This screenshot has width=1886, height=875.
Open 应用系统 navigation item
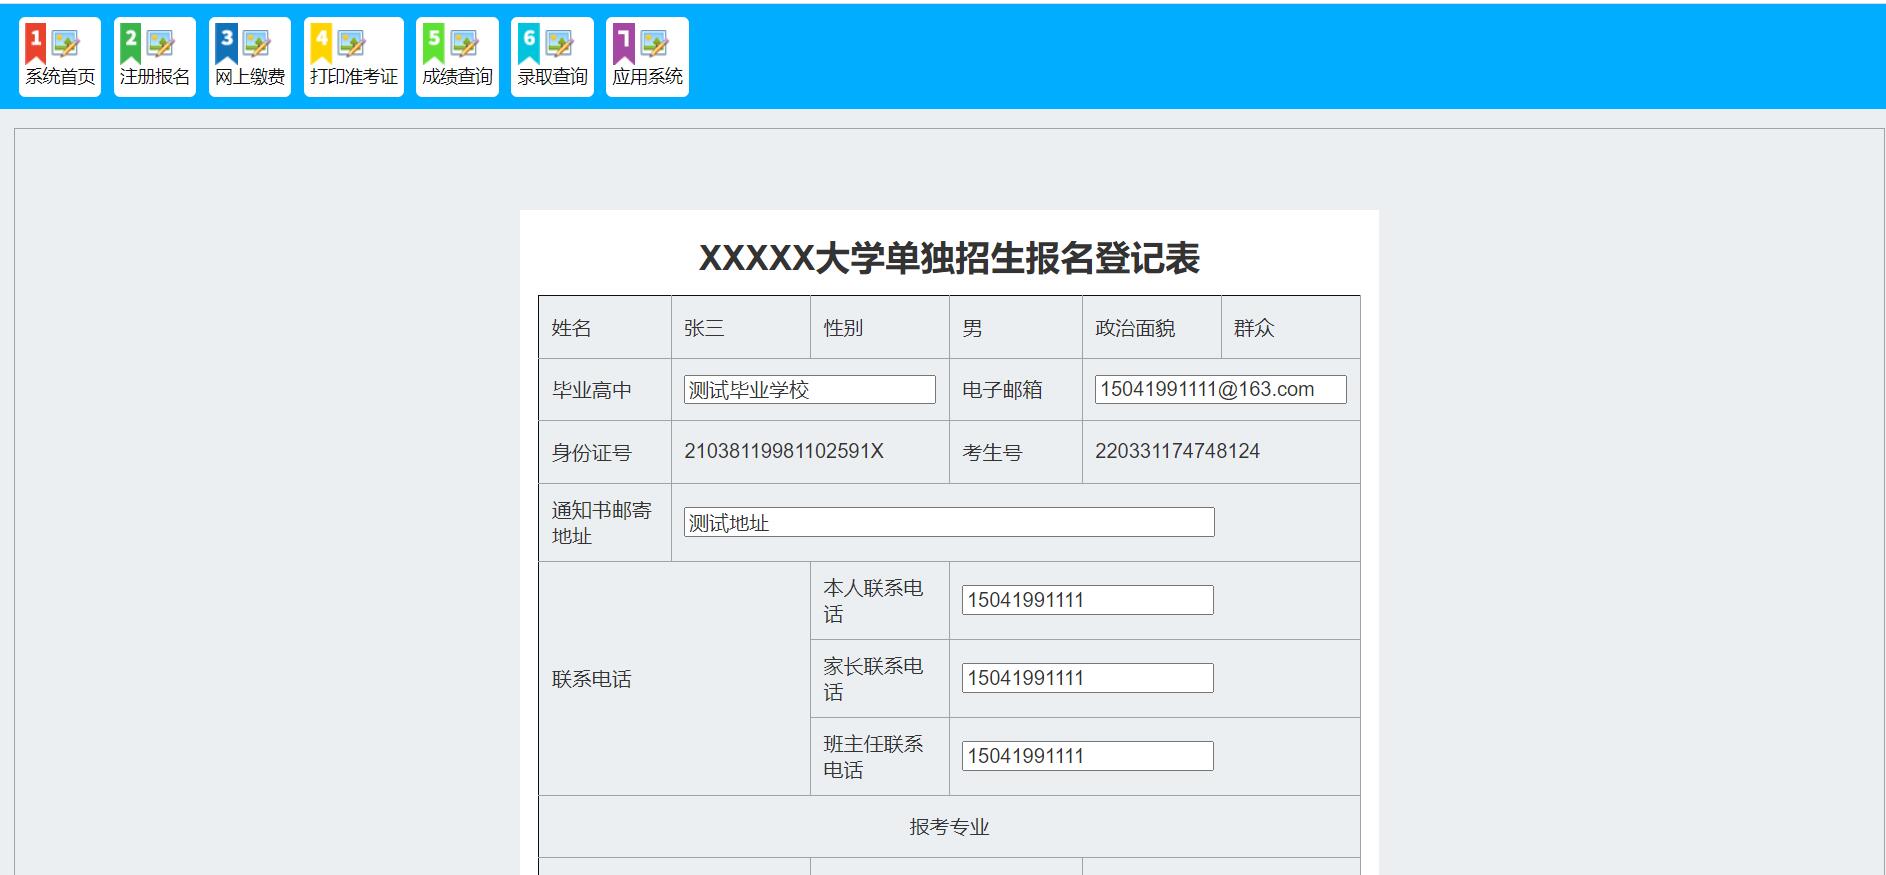pos(647,57)
